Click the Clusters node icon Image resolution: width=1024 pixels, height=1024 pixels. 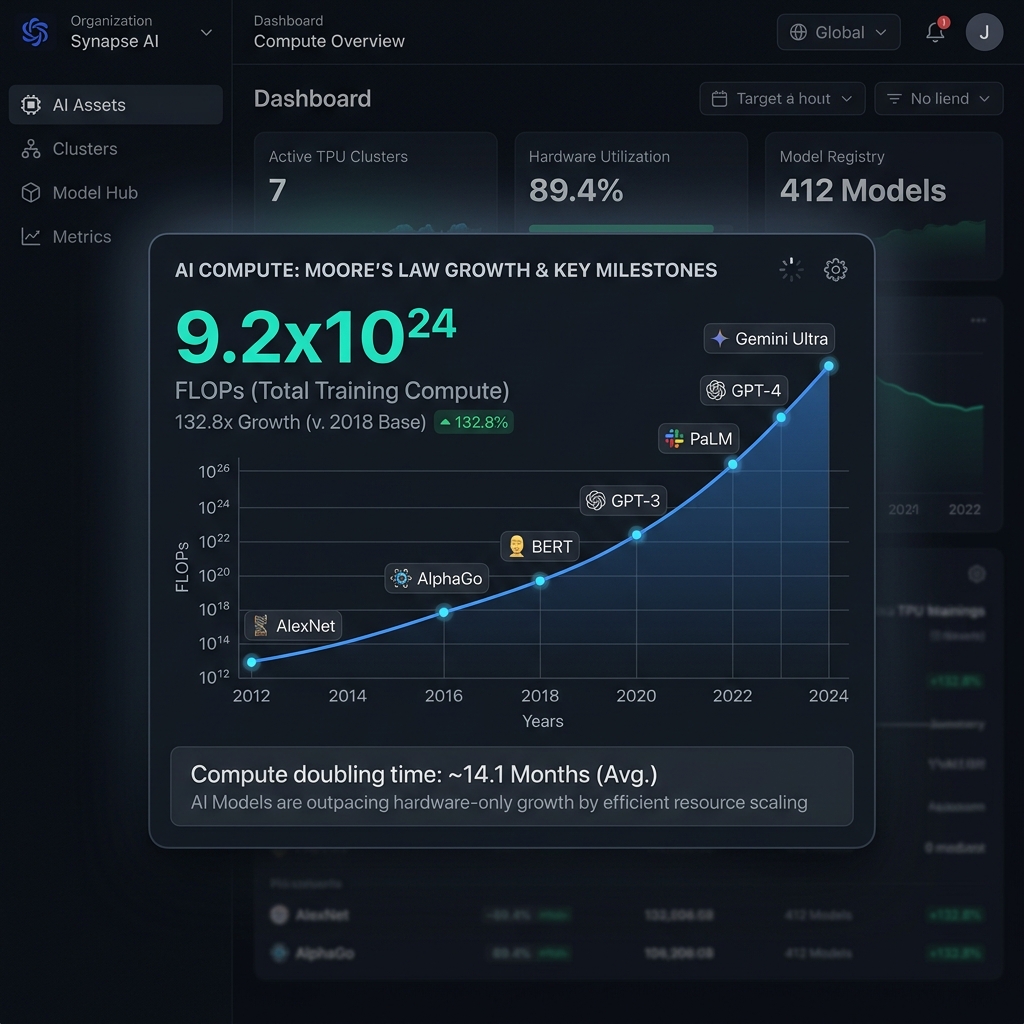31,149
